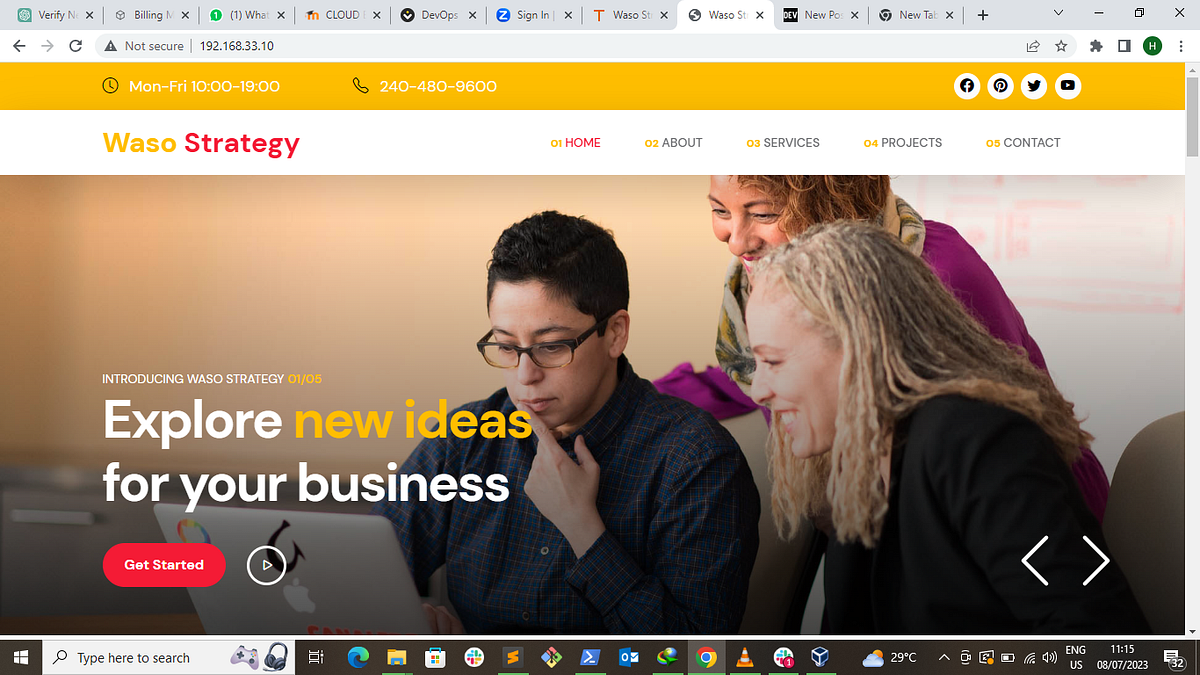Expand the Chrome tab search dropdown

tap(1059, 14)
